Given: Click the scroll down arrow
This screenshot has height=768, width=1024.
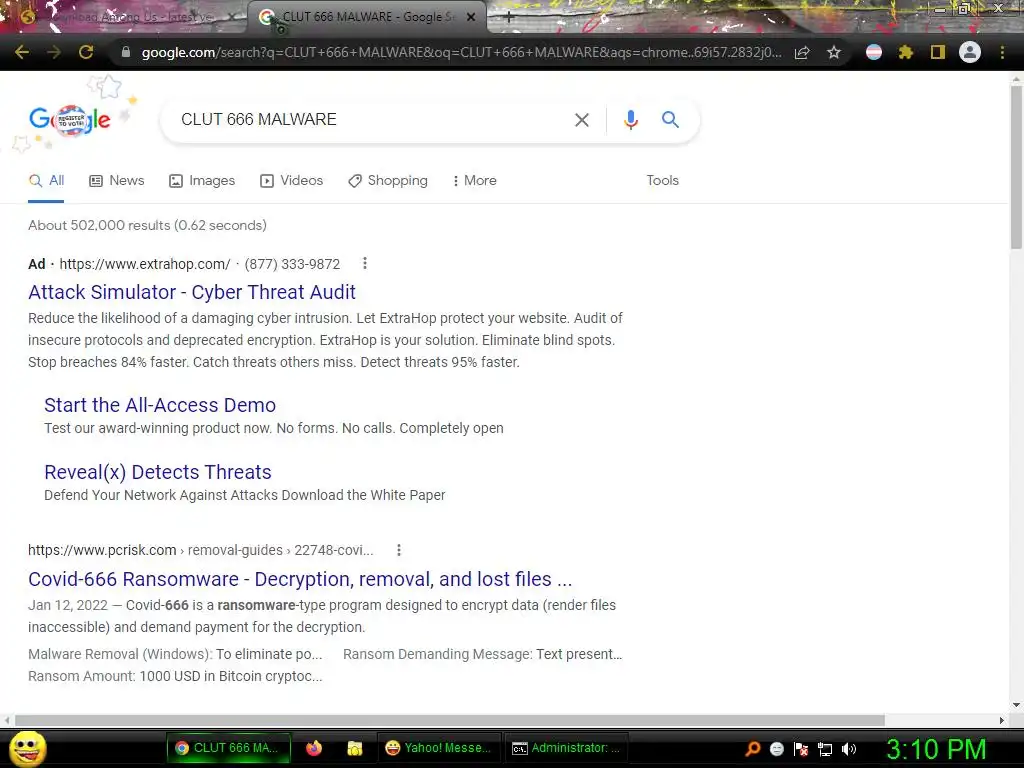Looking at the screenshot, I should 1016,705.
